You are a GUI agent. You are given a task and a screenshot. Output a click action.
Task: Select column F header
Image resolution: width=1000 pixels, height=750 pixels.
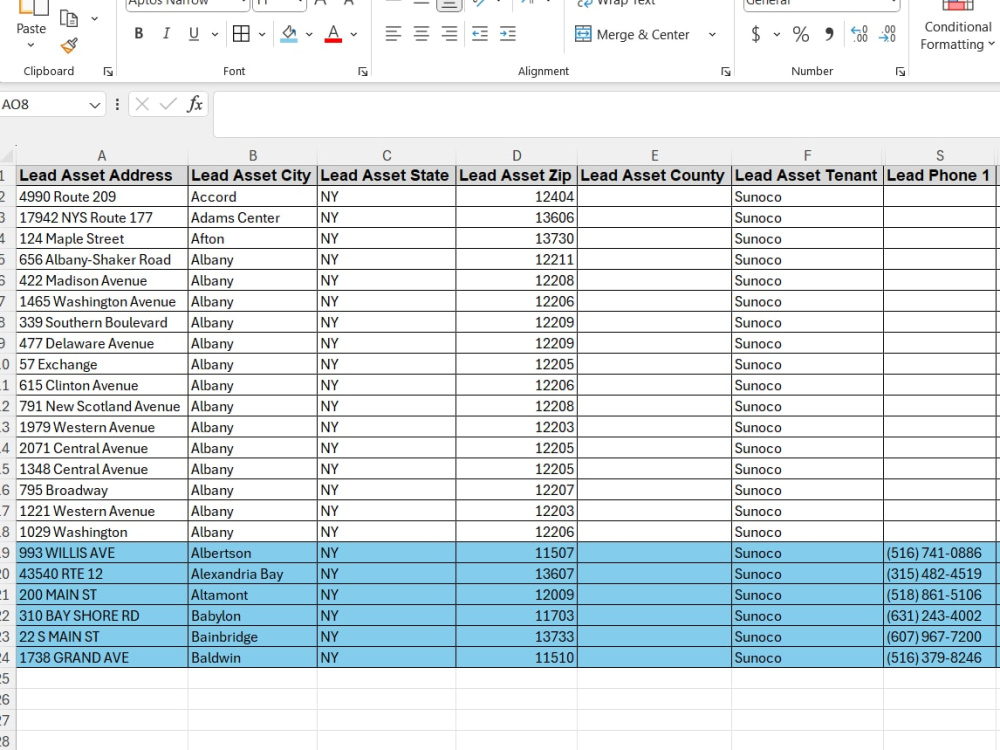coord(807,156)
